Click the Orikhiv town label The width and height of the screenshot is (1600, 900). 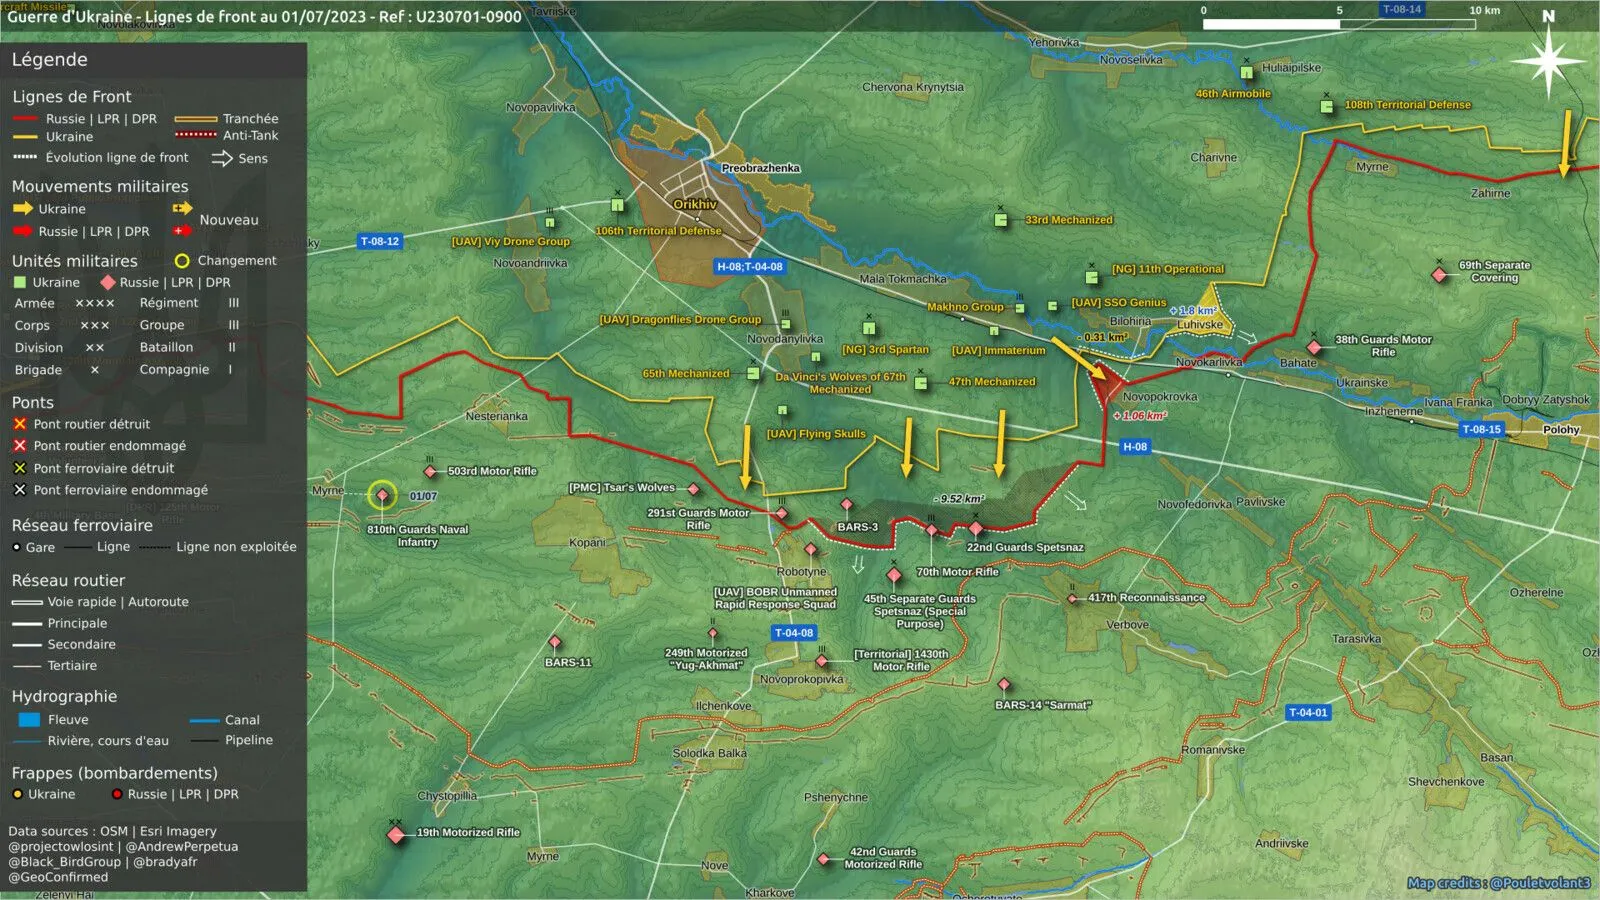(695, 204)
